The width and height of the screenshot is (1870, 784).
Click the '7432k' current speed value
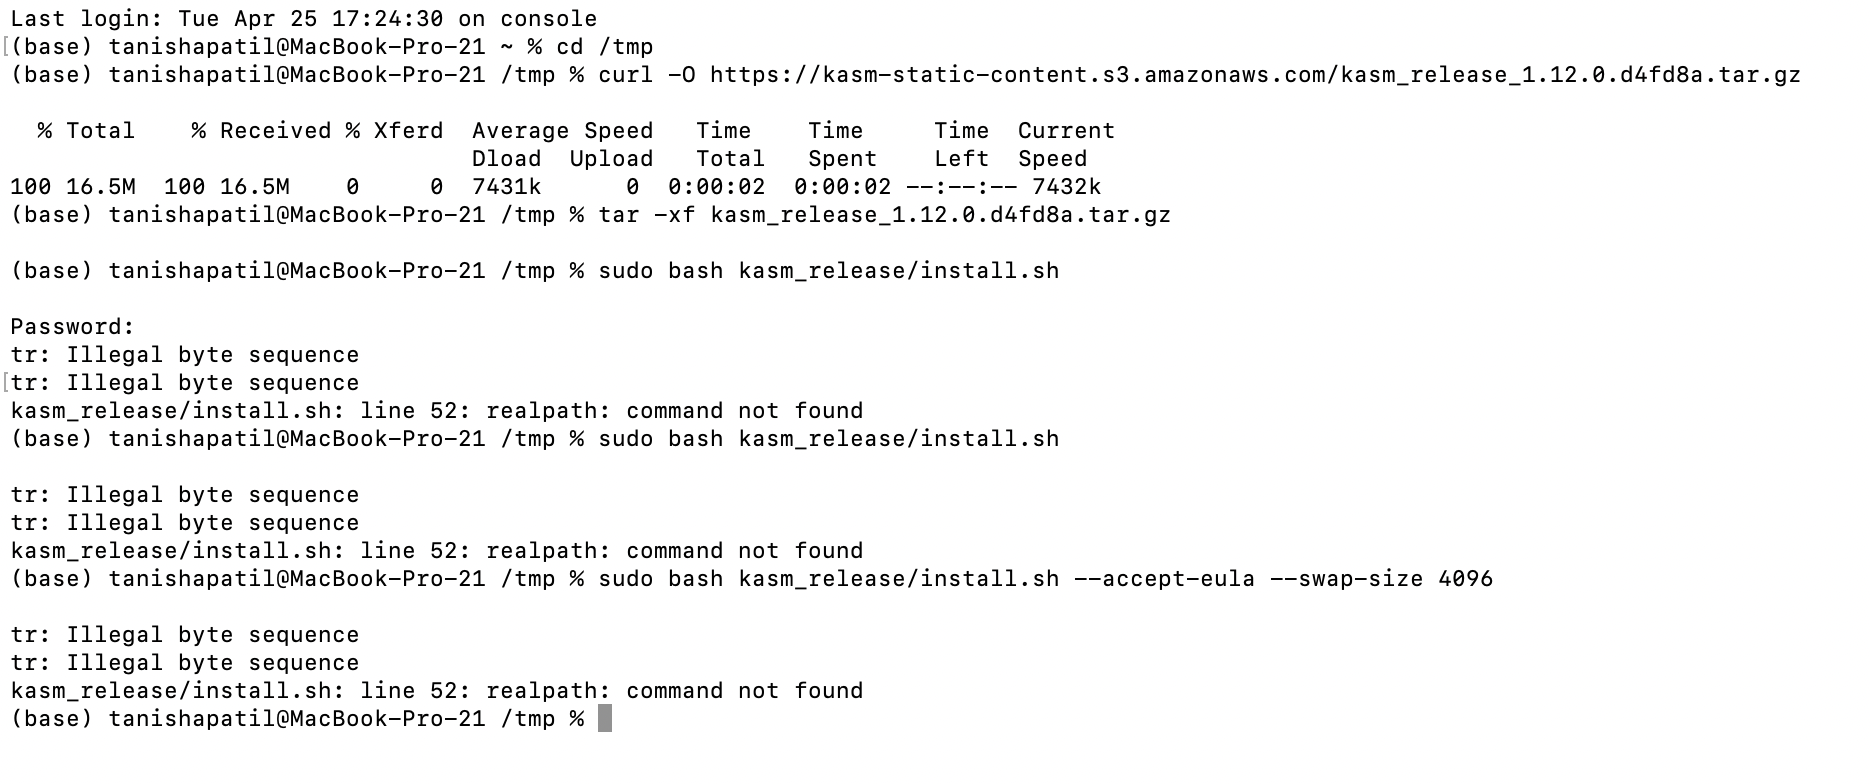(x=1067, y=187)
